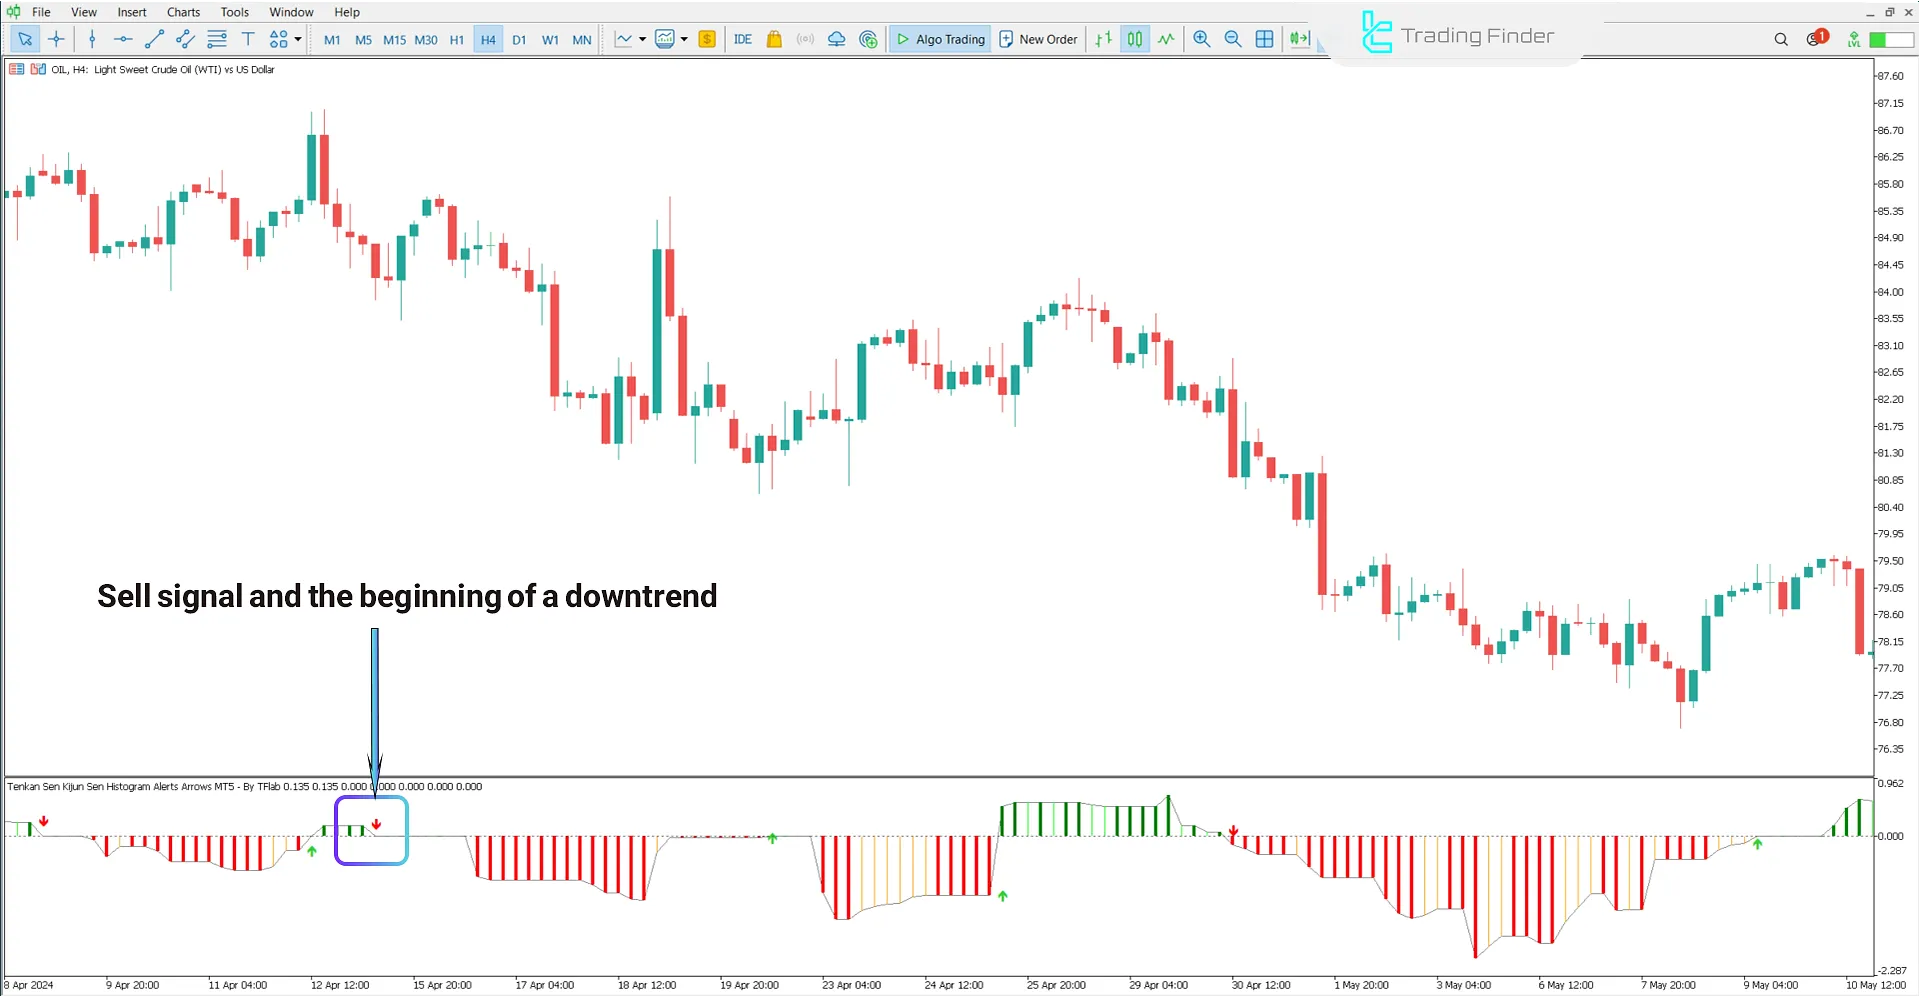
Task: Enable chart auto-scroll to latest bar
Action: coord(1299,39)
